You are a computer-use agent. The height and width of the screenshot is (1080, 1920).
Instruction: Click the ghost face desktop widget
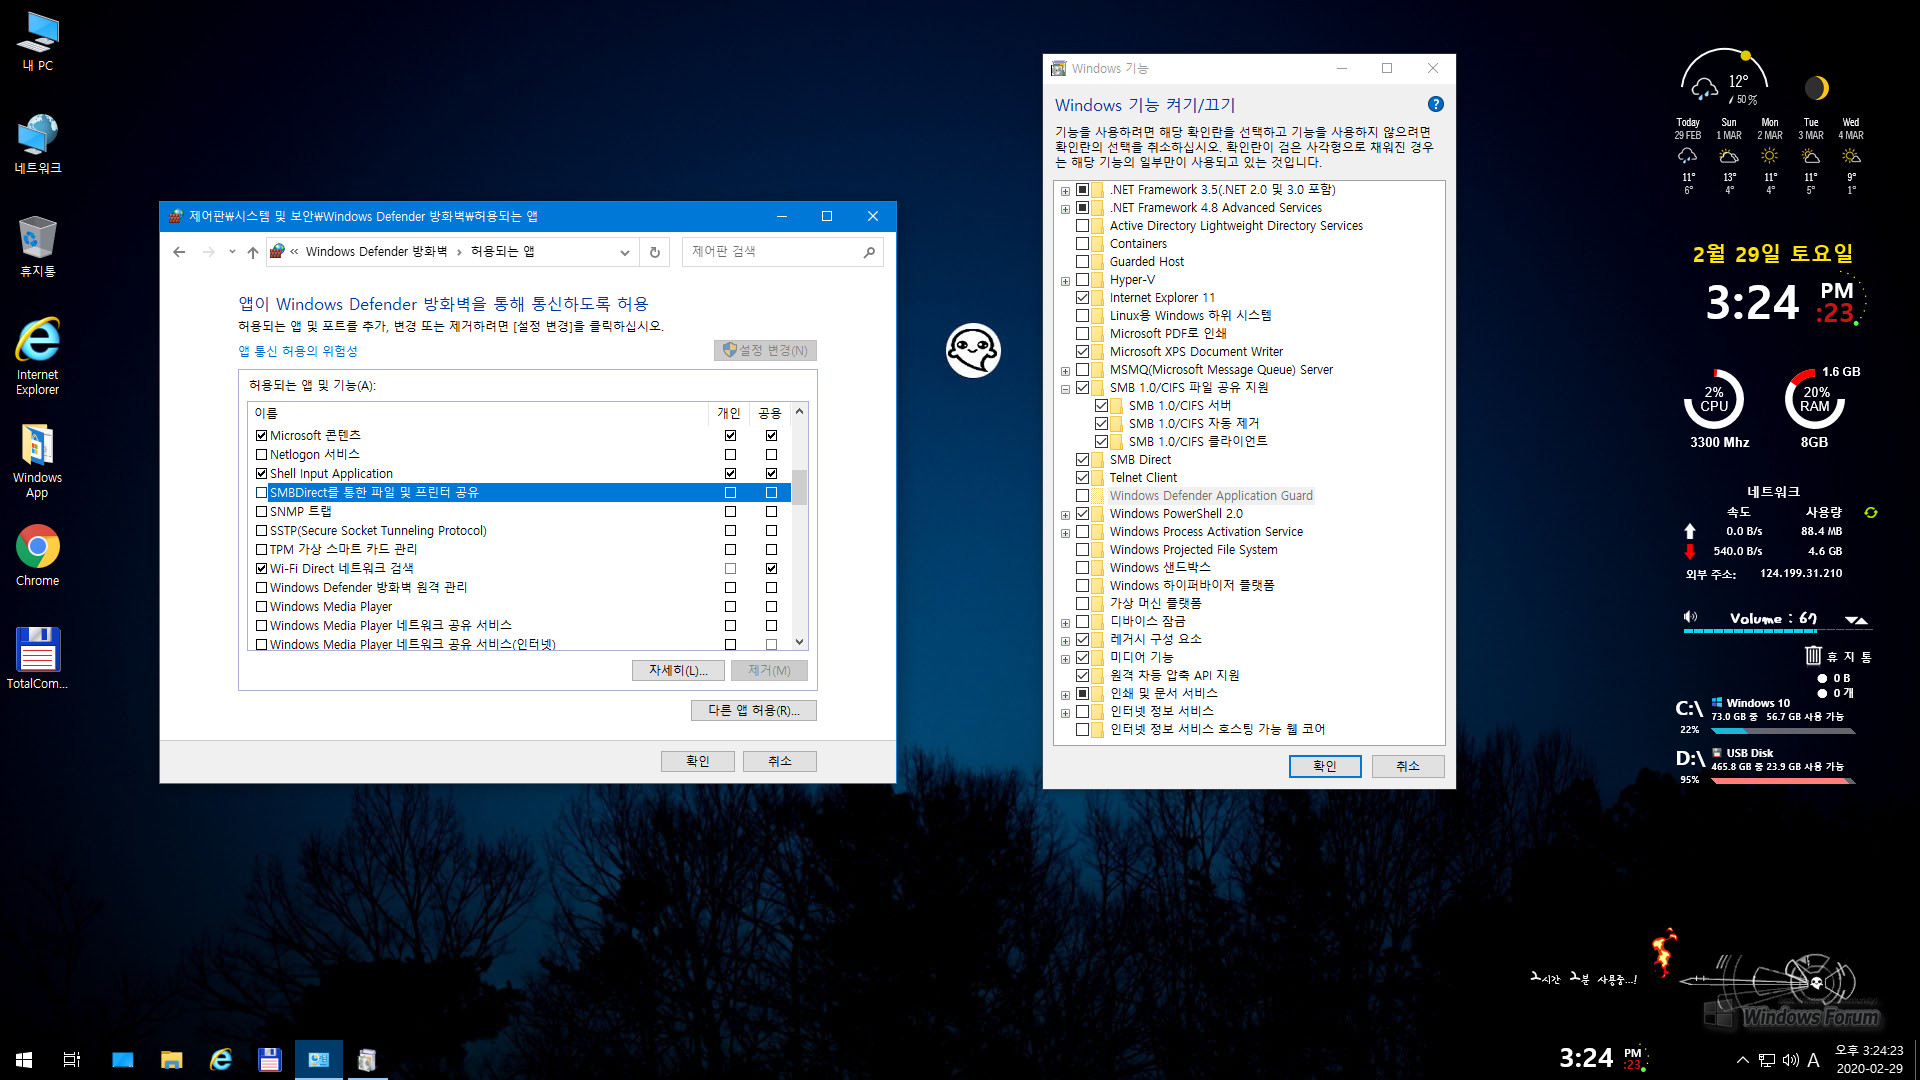(x=973, y=351)
